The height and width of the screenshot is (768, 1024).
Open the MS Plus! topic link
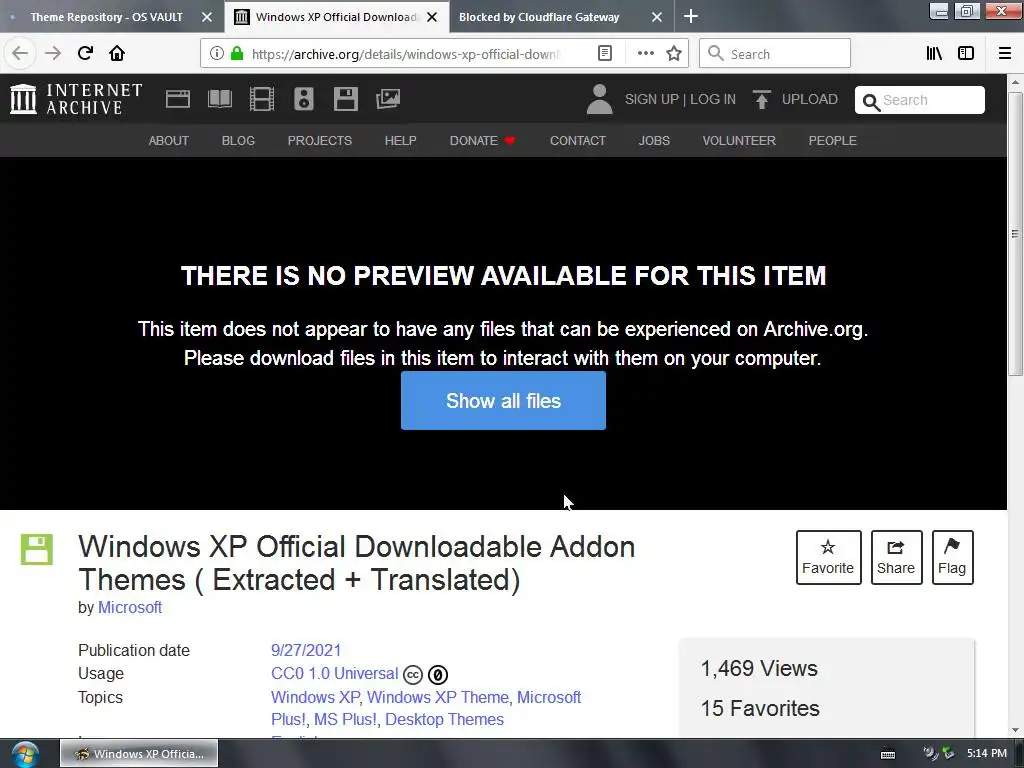pos(345,720)
